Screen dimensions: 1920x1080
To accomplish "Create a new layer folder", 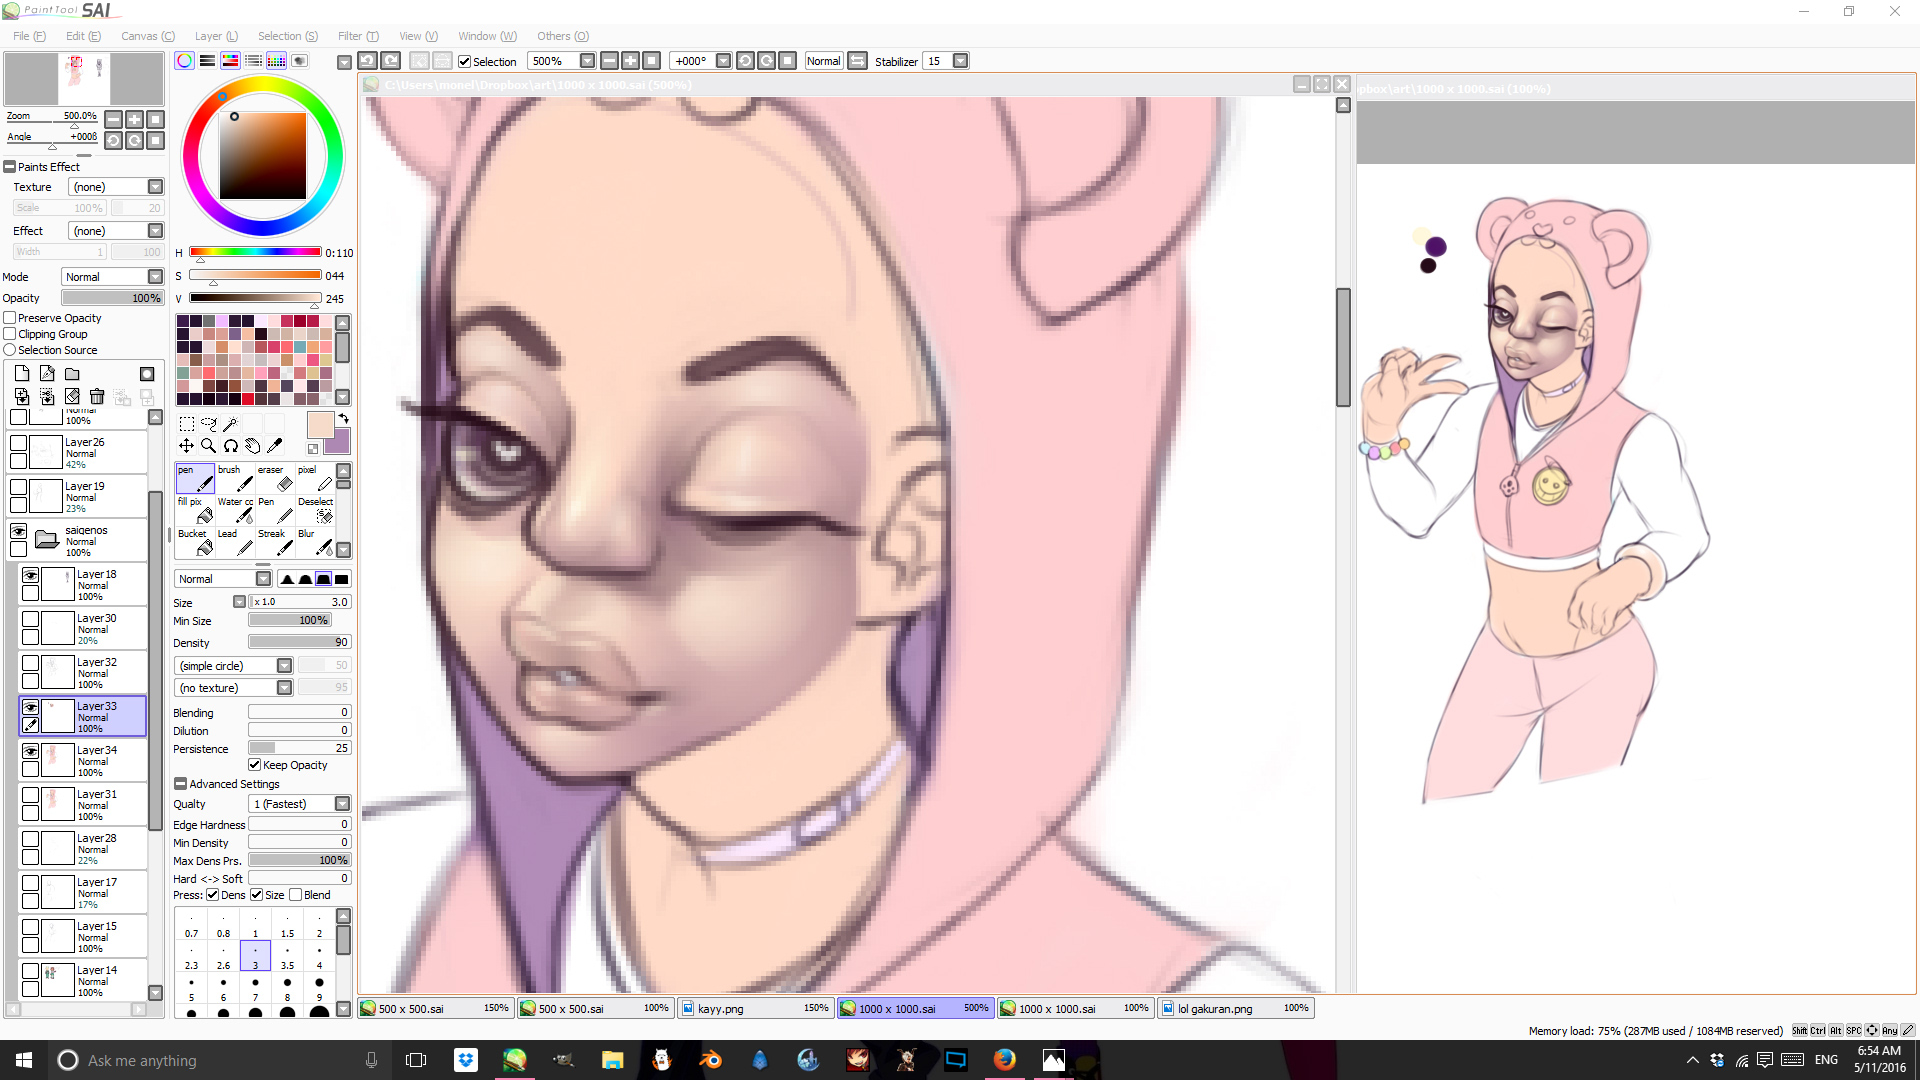I will tap(72, 374).
